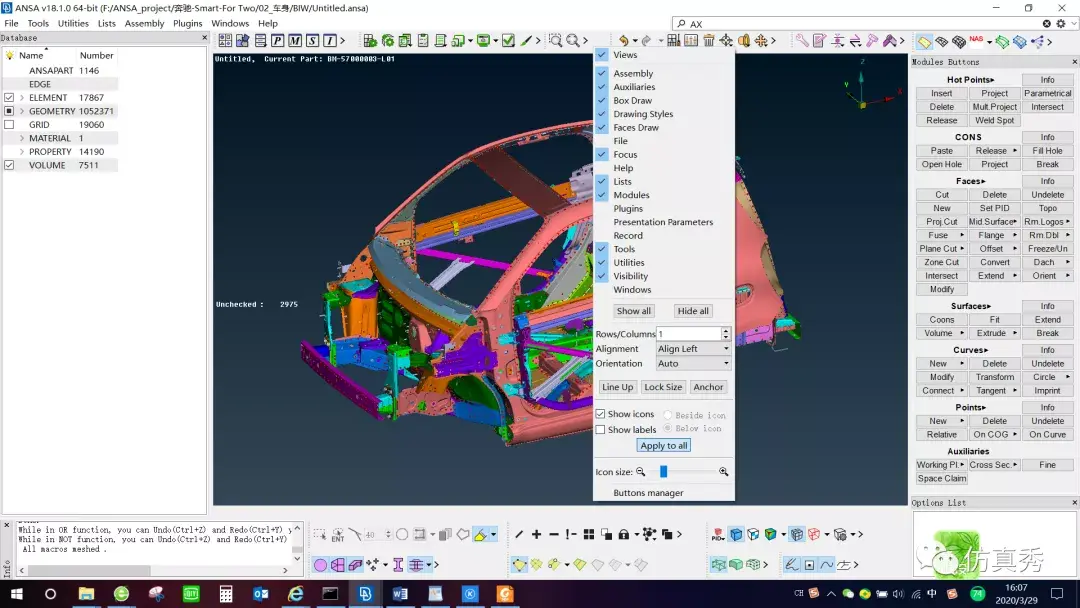This screenshot has height=608, width=1080.
Task: Open the Alignment dropdown showing Align Left
Action: (x=693, y=349)
